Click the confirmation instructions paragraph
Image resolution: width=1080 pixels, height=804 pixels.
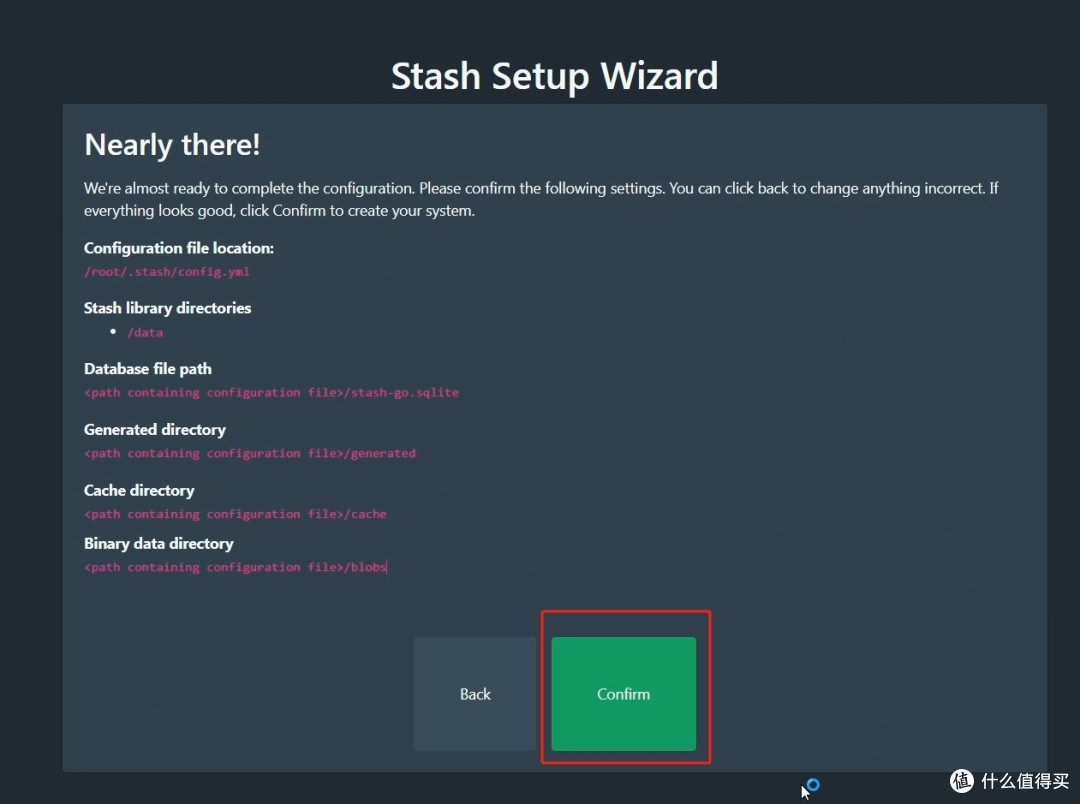(540, 199)
